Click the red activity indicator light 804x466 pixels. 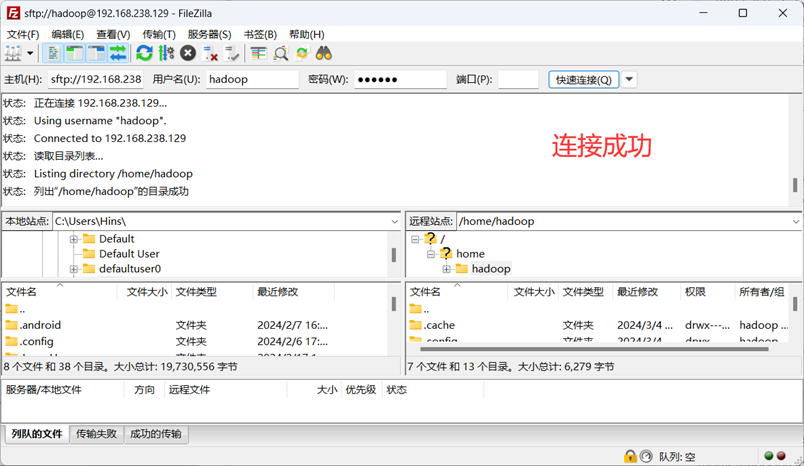click(x=781, y=456)
